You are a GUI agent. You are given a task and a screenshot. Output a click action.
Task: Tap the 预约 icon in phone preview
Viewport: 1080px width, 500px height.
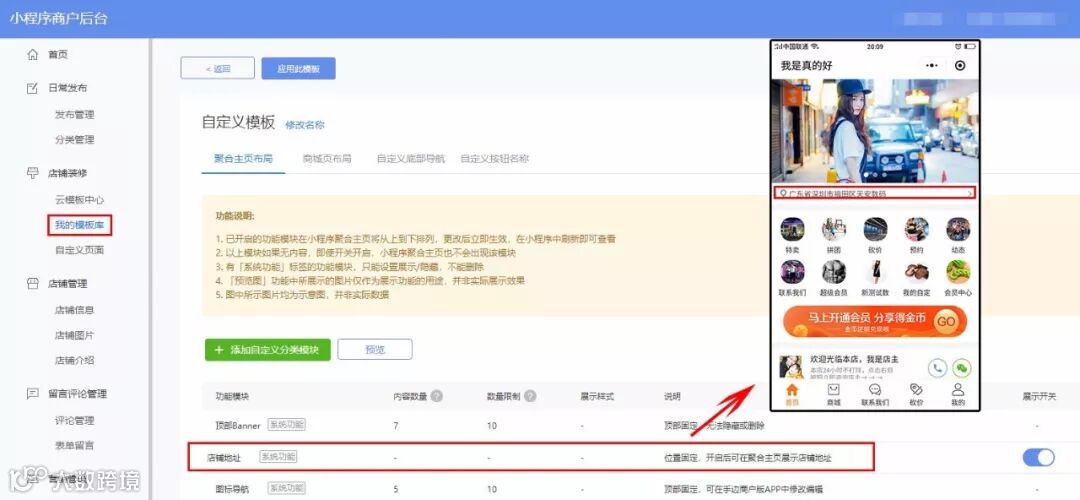point(916,229)
